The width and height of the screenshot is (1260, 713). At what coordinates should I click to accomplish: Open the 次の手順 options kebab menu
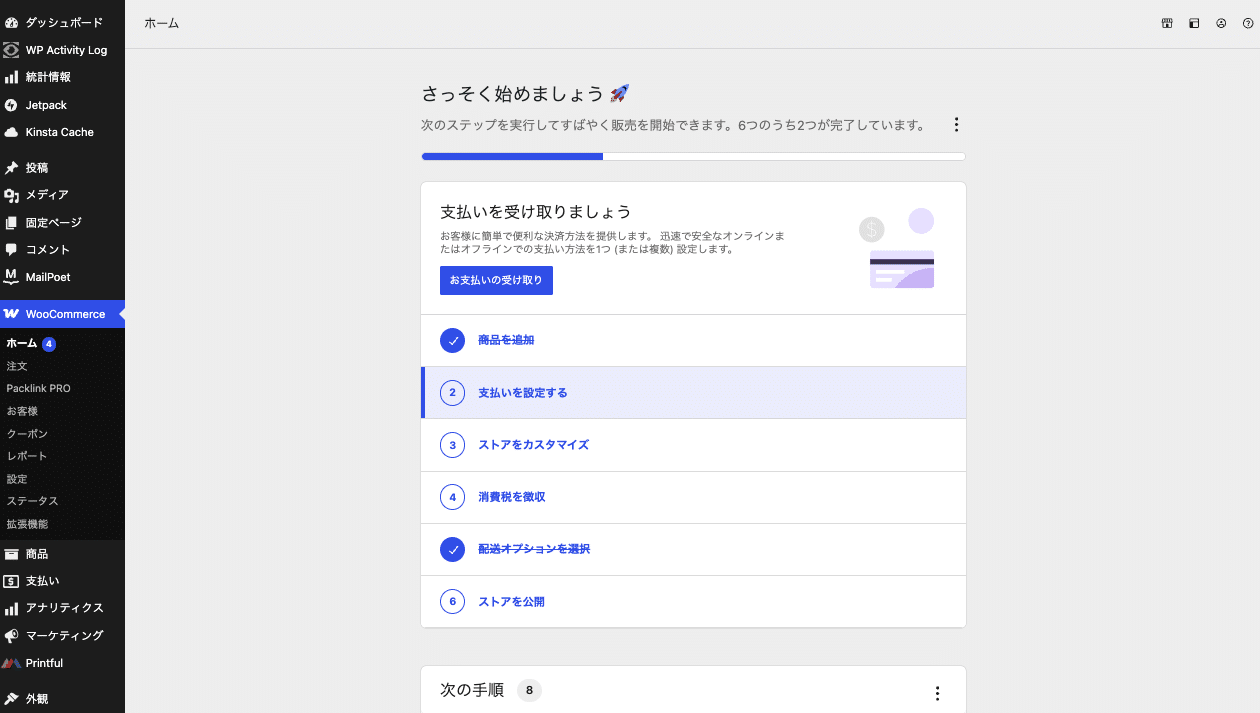point(937,693)
